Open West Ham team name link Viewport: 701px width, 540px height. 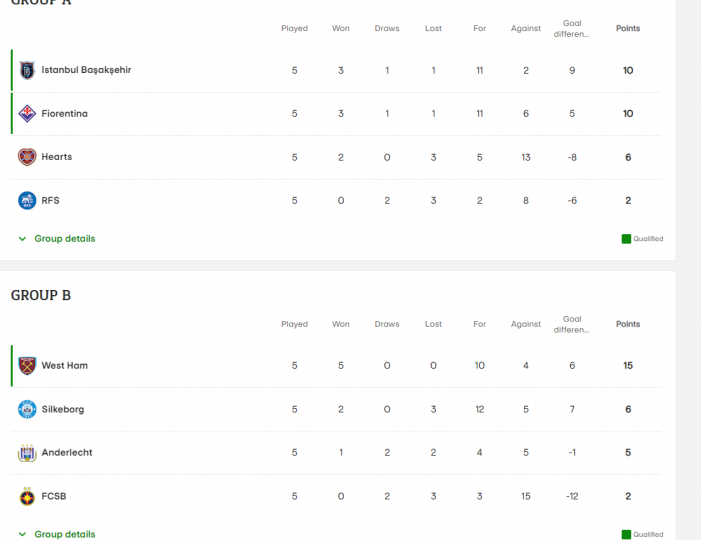coord(64,365)
